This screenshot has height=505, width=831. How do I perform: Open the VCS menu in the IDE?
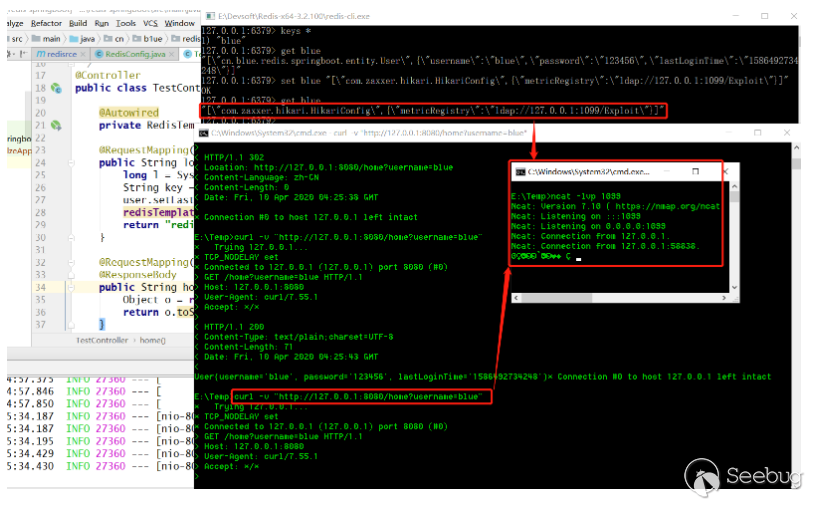pos(151,23)
